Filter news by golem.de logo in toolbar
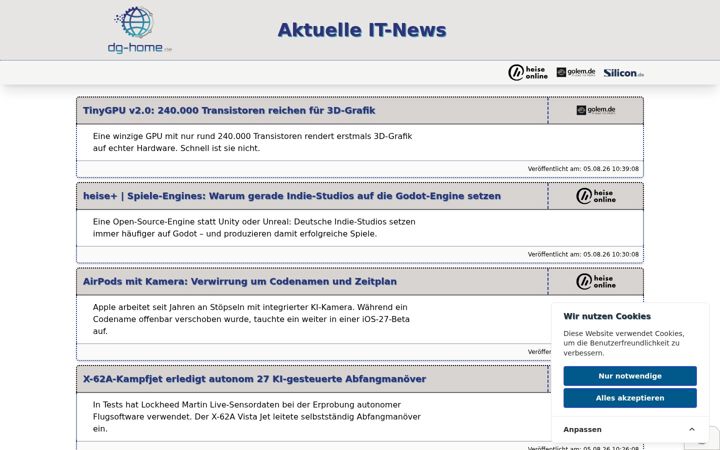The height and width of the screenshot is (450, 720). click(576, 72)
